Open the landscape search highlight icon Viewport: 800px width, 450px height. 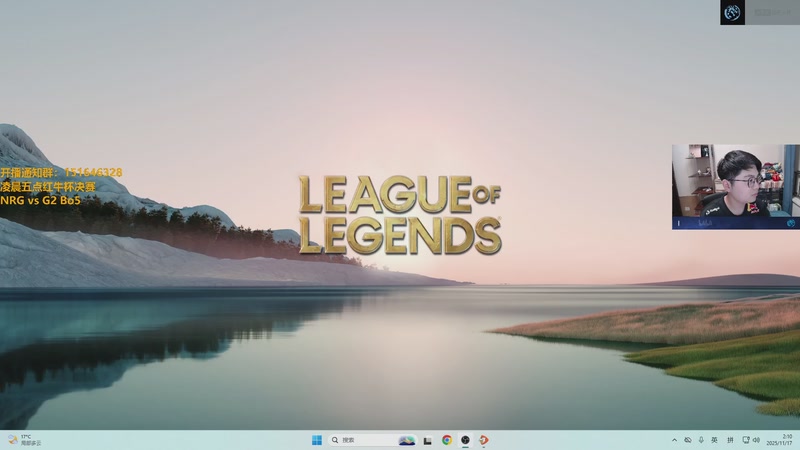[x=407, y=440]
